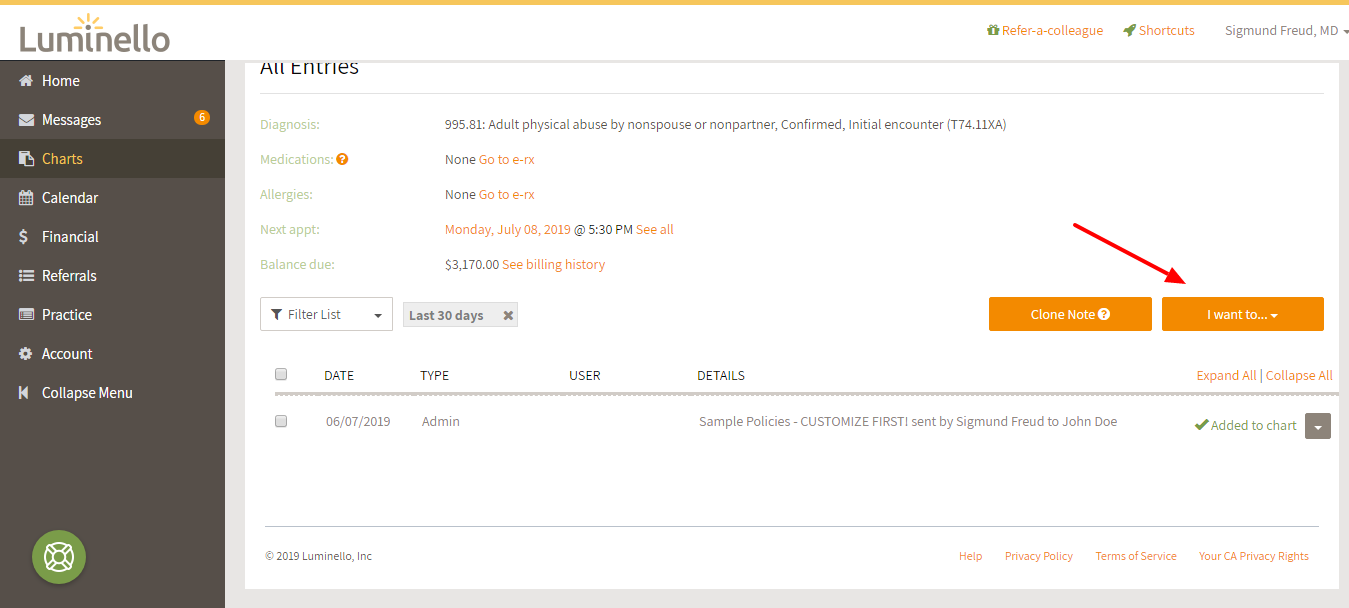Click the Account gear icon
Screen dimensions: 1349x608
click(x=26, y=354)
